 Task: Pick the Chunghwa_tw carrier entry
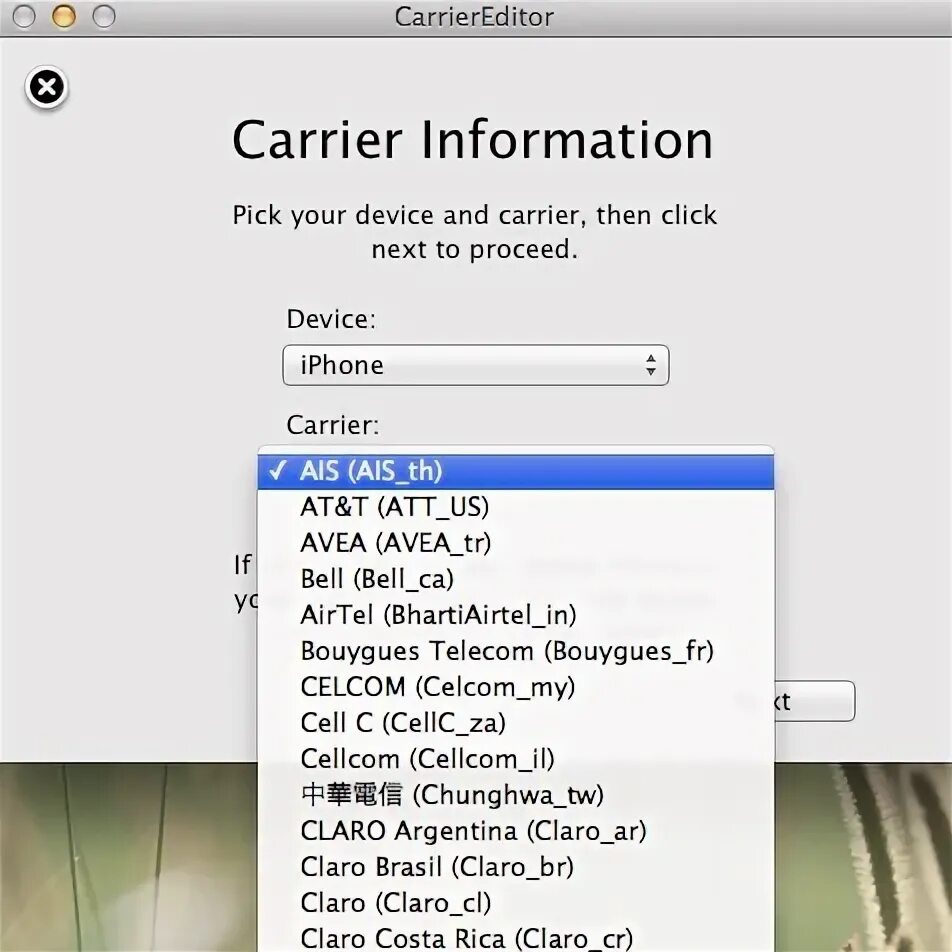(x=515, y=795)
